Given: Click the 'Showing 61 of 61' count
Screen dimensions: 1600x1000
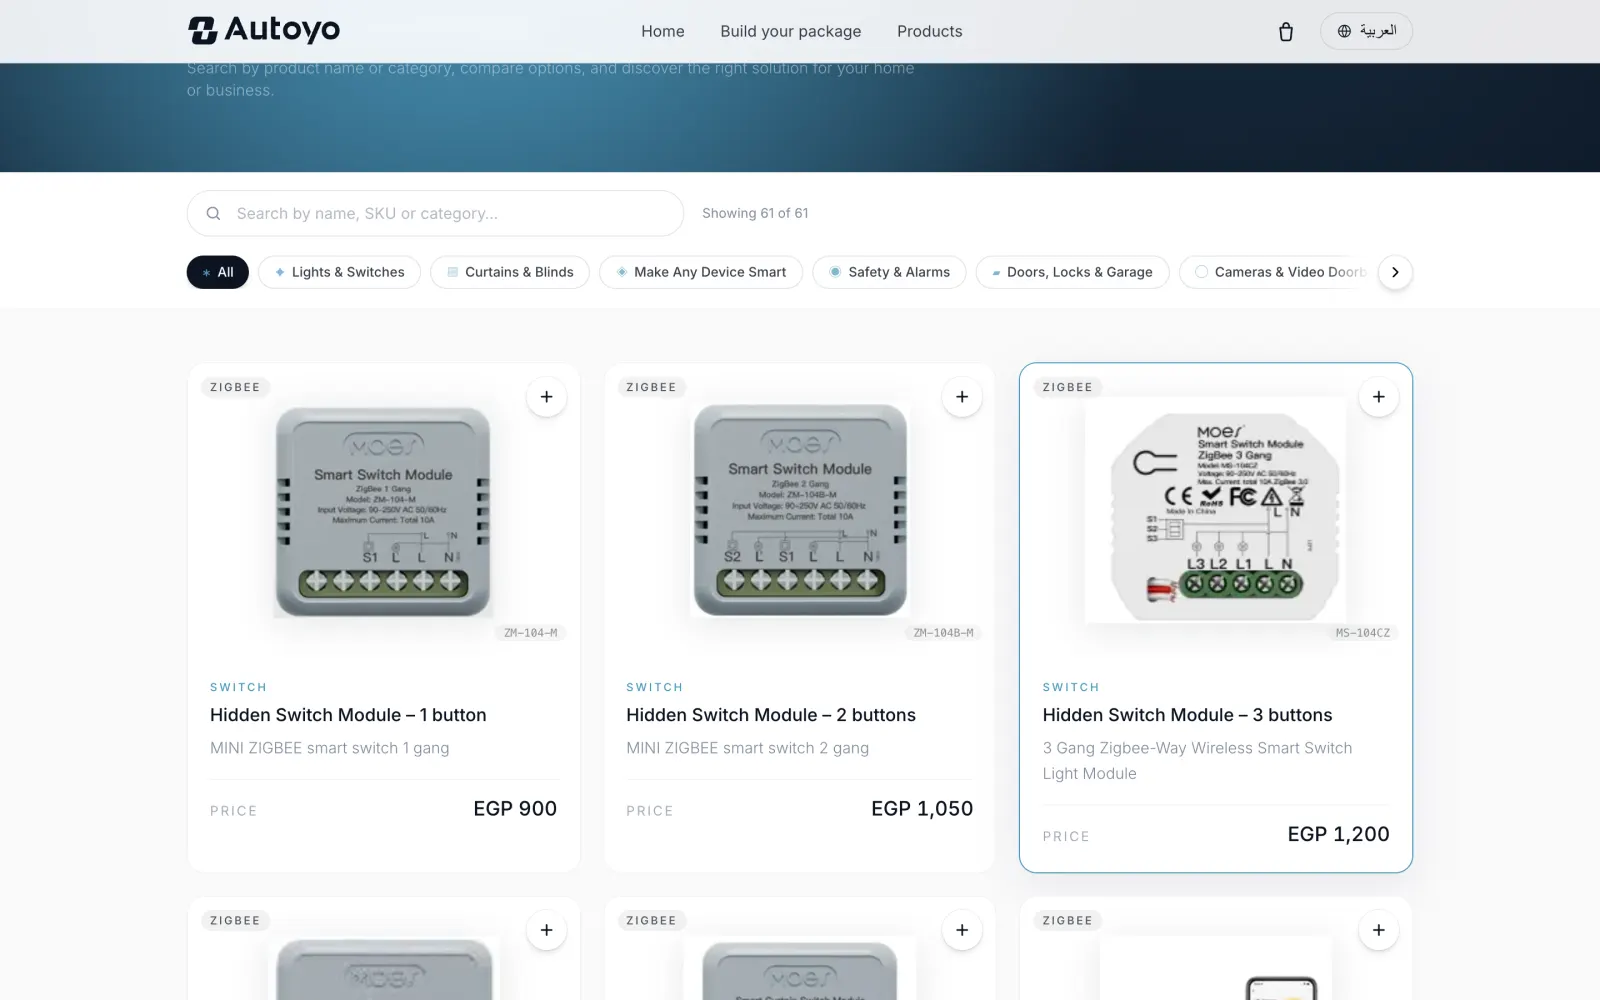Looking at the screenshot, I should pyautogui.click(x=755, y=213).
